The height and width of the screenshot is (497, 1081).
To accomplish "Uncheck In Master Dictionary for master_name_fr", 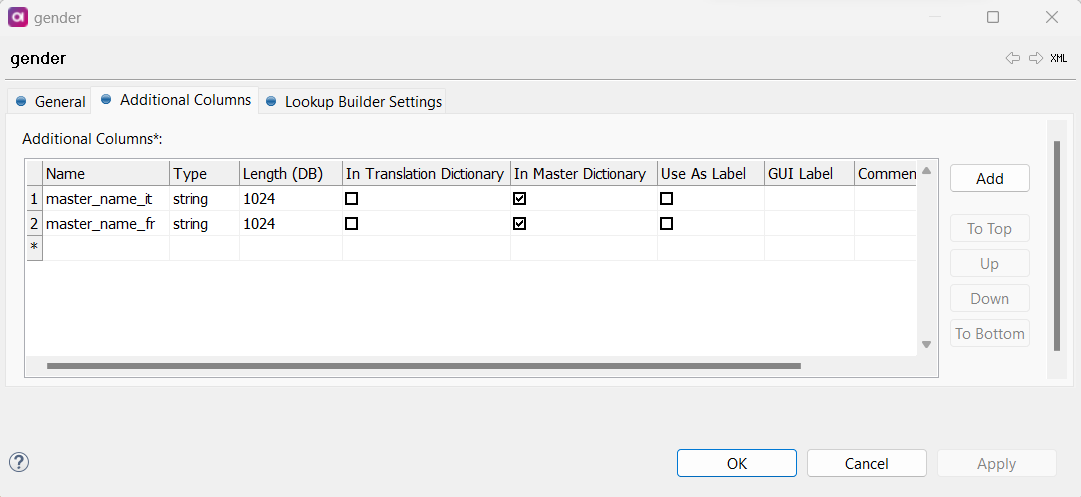I will click(519, 224).
